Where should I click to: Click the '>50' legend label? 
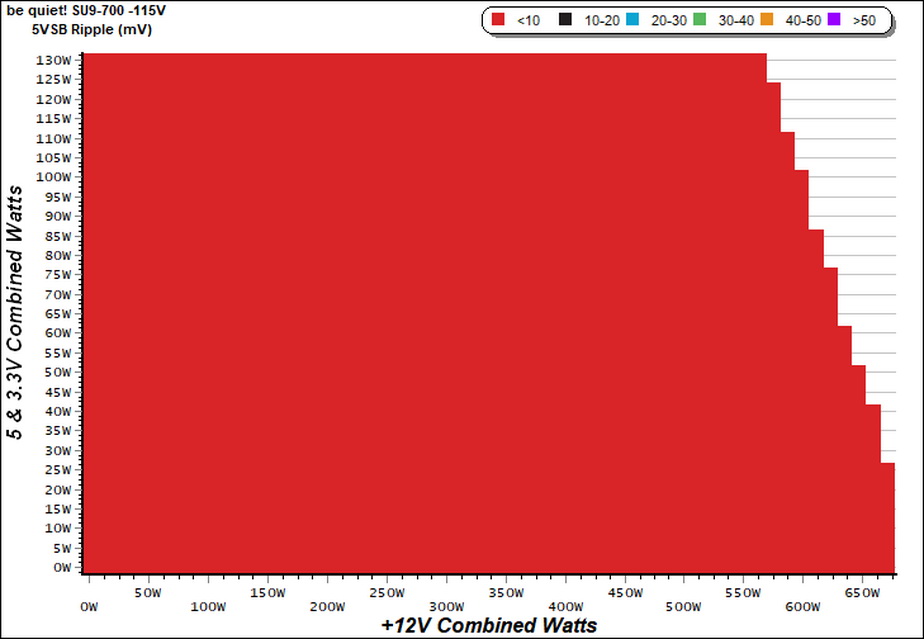864,21
